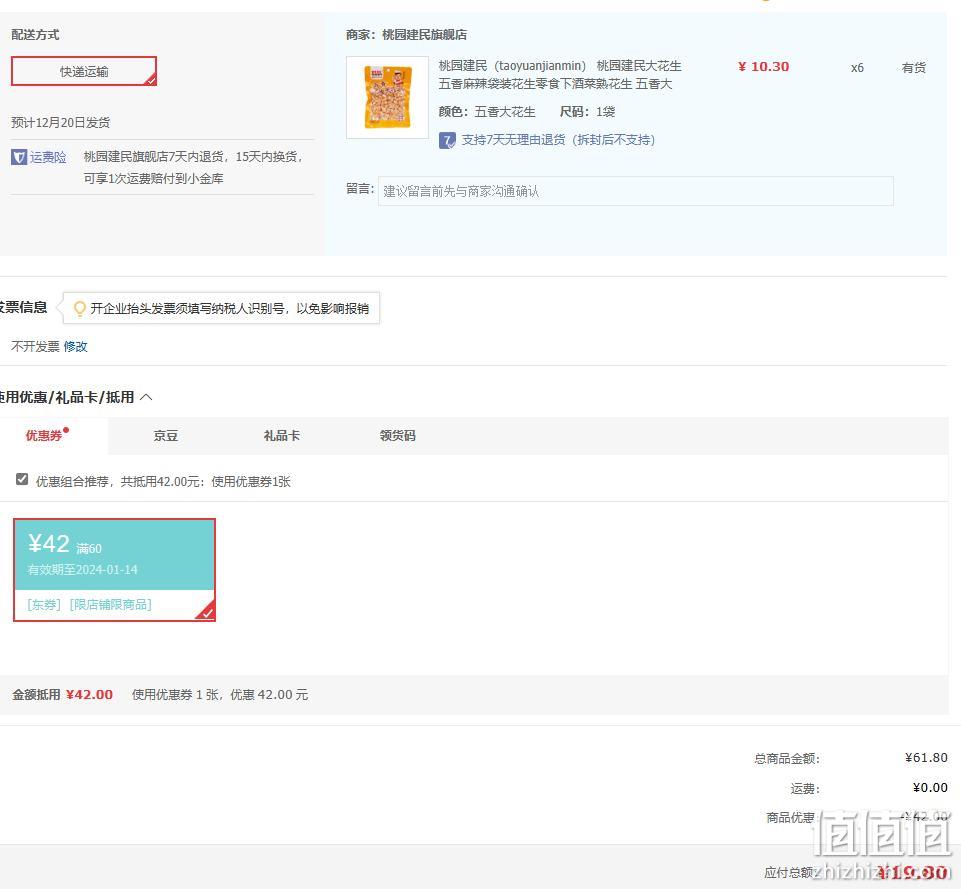Switch to 礼品卡 tab
Screen dimensions: 961x889
pyautogui.click(x=281, y=436)
